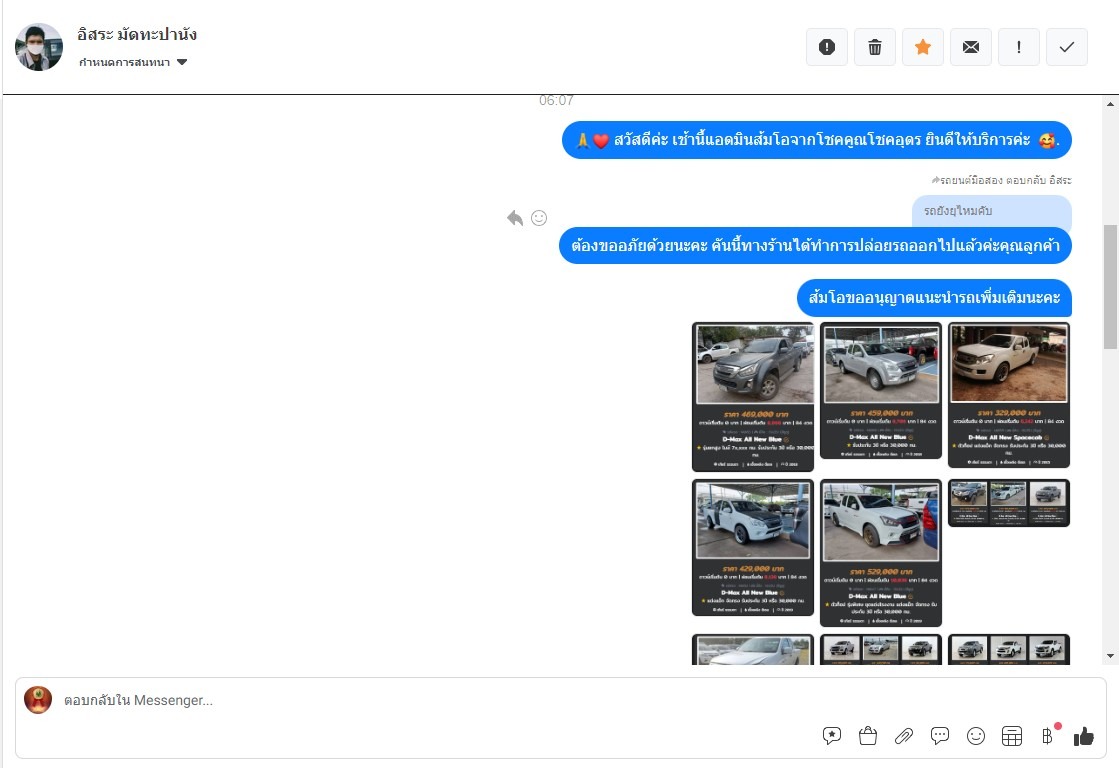Open saved replies icon in composer
Image resolution: width=1119 pixels, height=768 pixels.
pos(831,736)
